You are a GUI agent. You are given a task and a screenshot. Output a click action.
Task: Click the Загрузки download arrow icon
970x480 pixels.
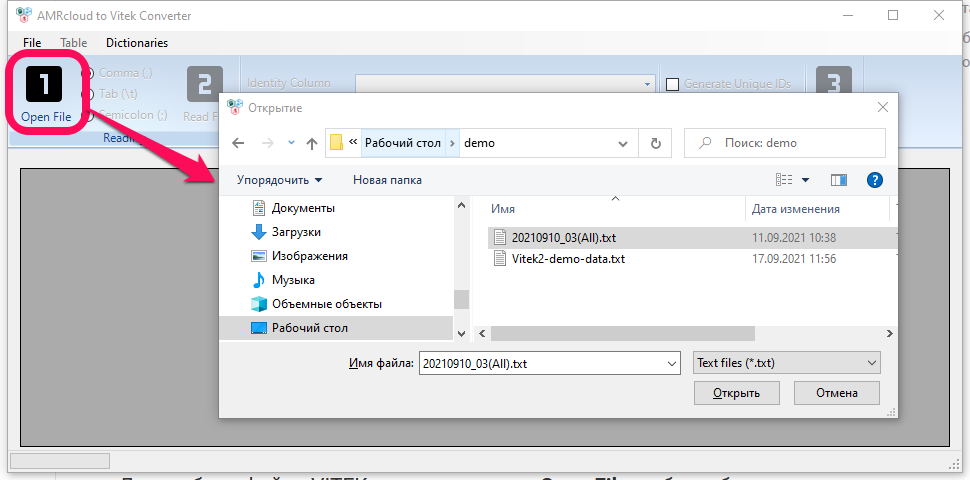259,232
